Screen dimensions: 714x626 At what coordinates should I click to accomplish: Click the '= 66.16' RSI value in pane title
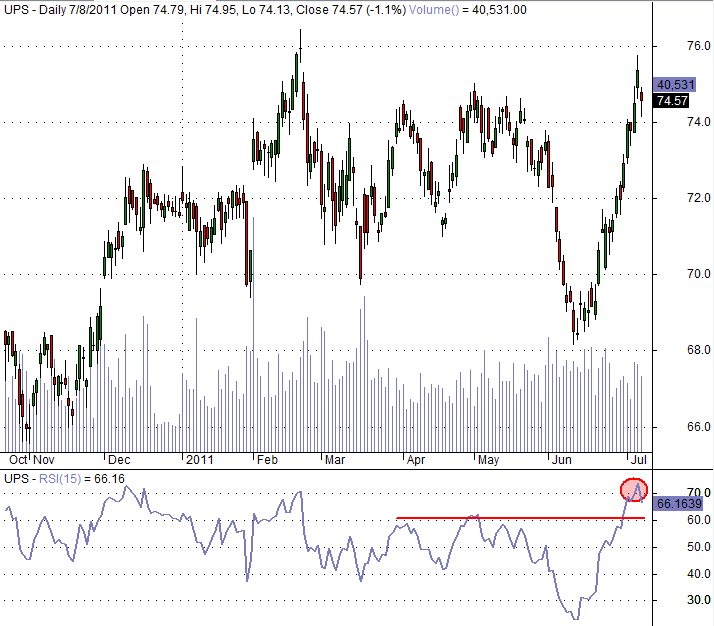[x=105, y=479]
